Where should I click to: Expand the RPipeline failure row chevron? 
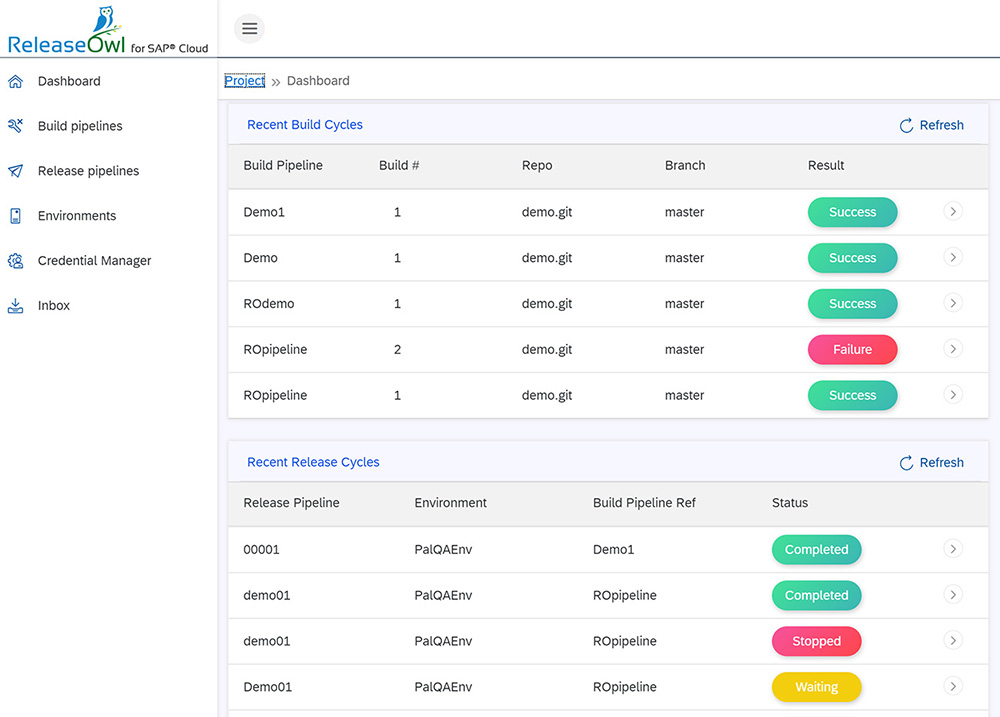click(x=952, y=349)
